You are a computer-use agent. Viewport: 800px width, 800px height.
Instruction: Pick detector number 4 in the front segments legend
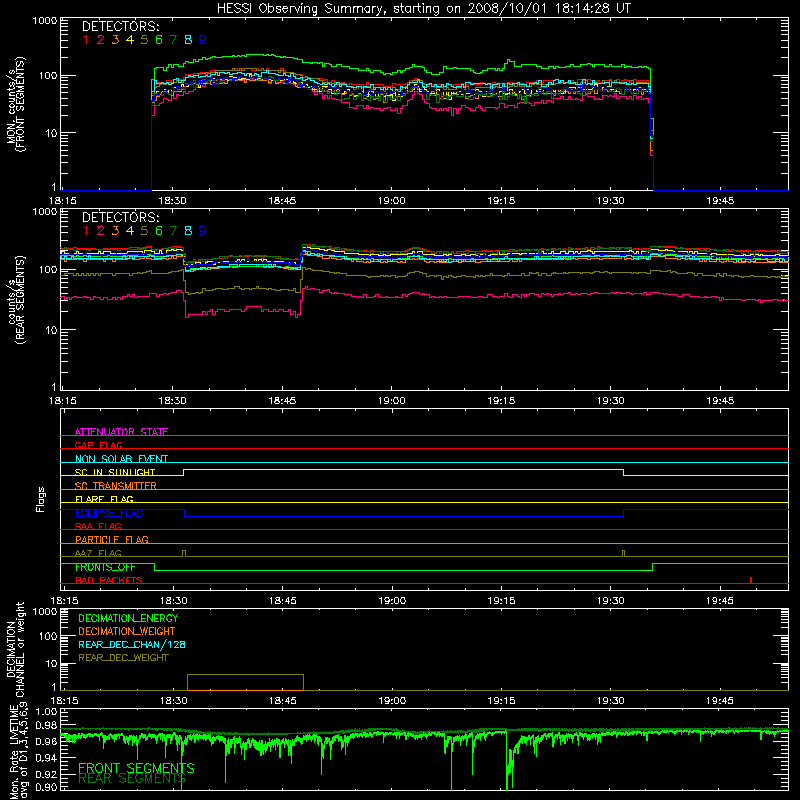pyautogui.click(x=130, y=40)
